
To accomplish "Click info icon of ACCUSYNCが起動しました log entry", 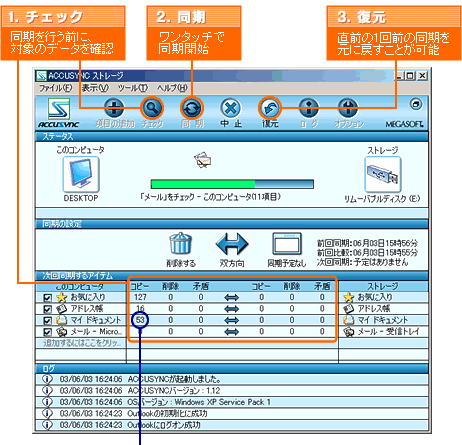I will (x=47, y=379).
